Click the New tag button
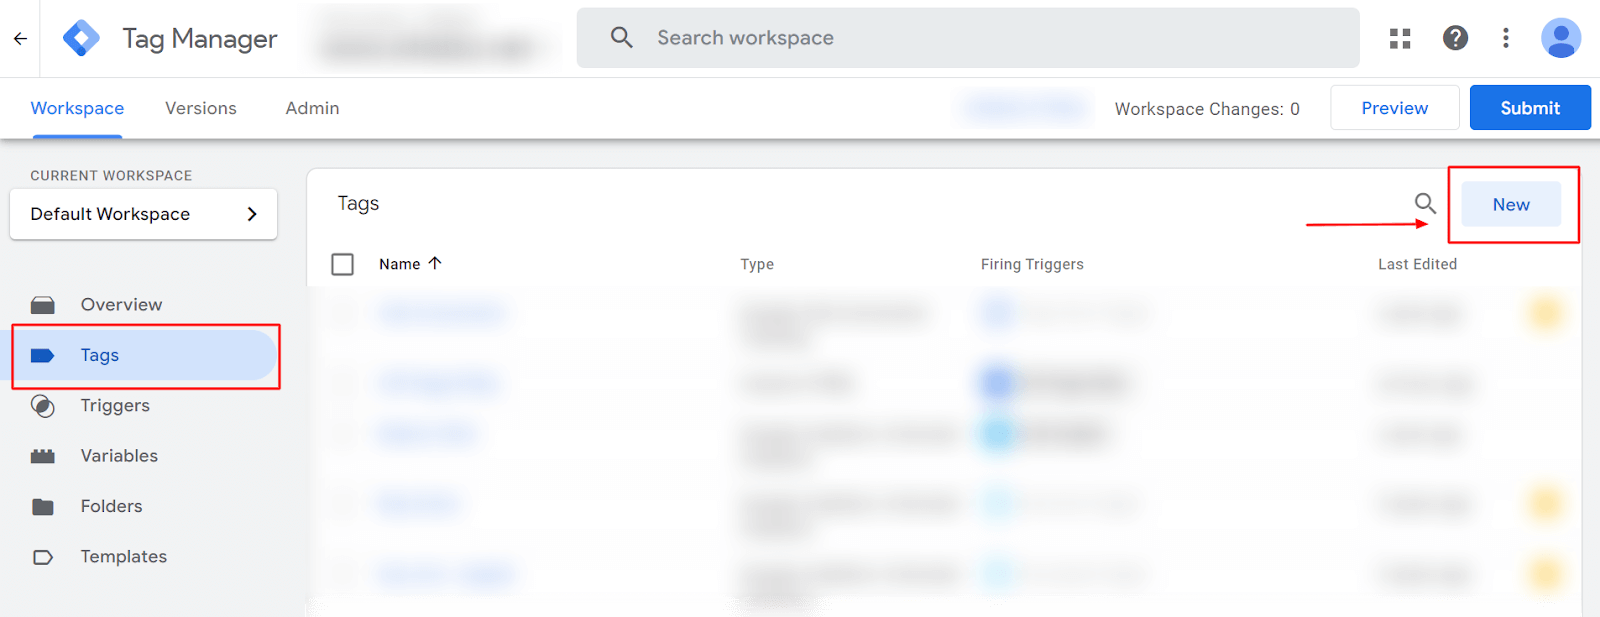The image size is (1600, 617). pyautogui.click(x=1511, y=204)
